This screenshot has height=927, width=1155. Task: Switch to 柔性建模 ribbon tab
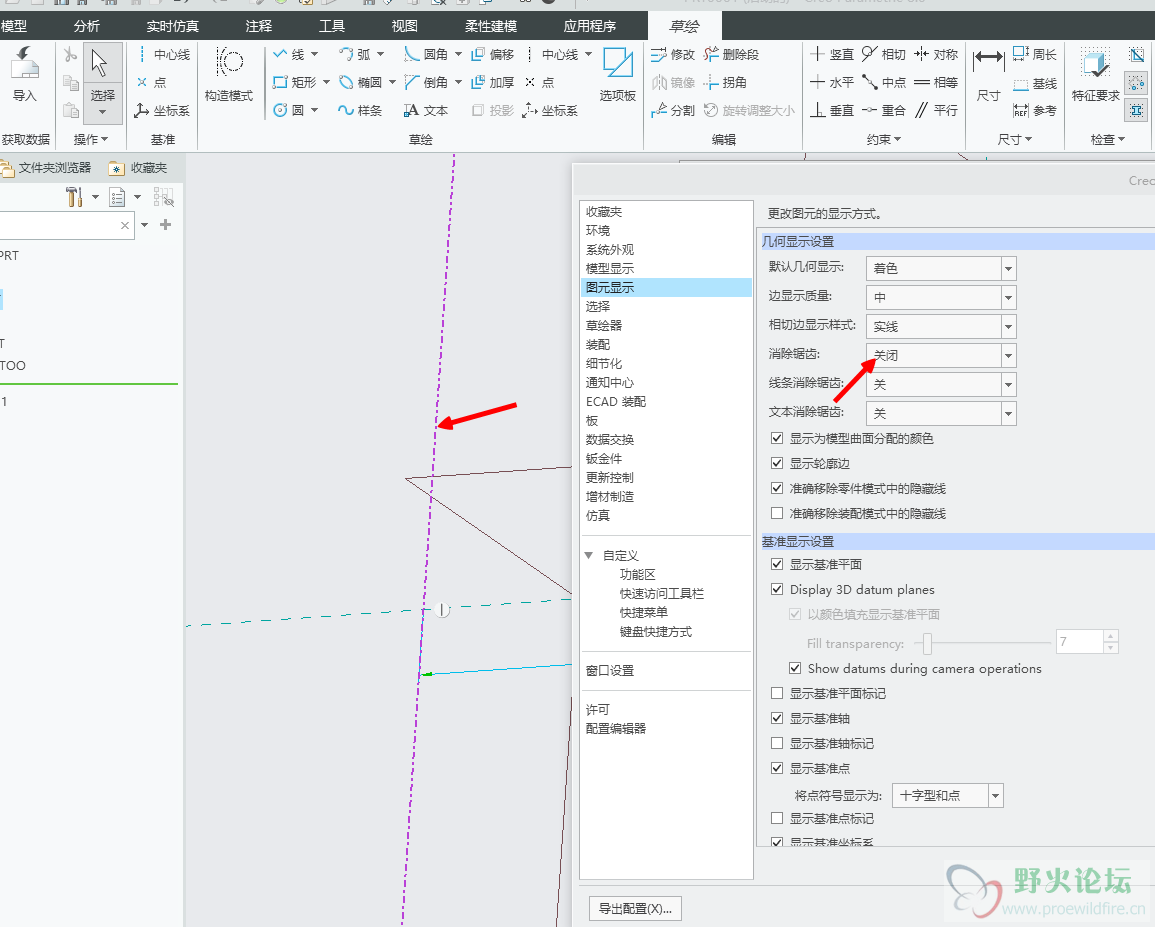pyautogui.click(x=491, y=26)
